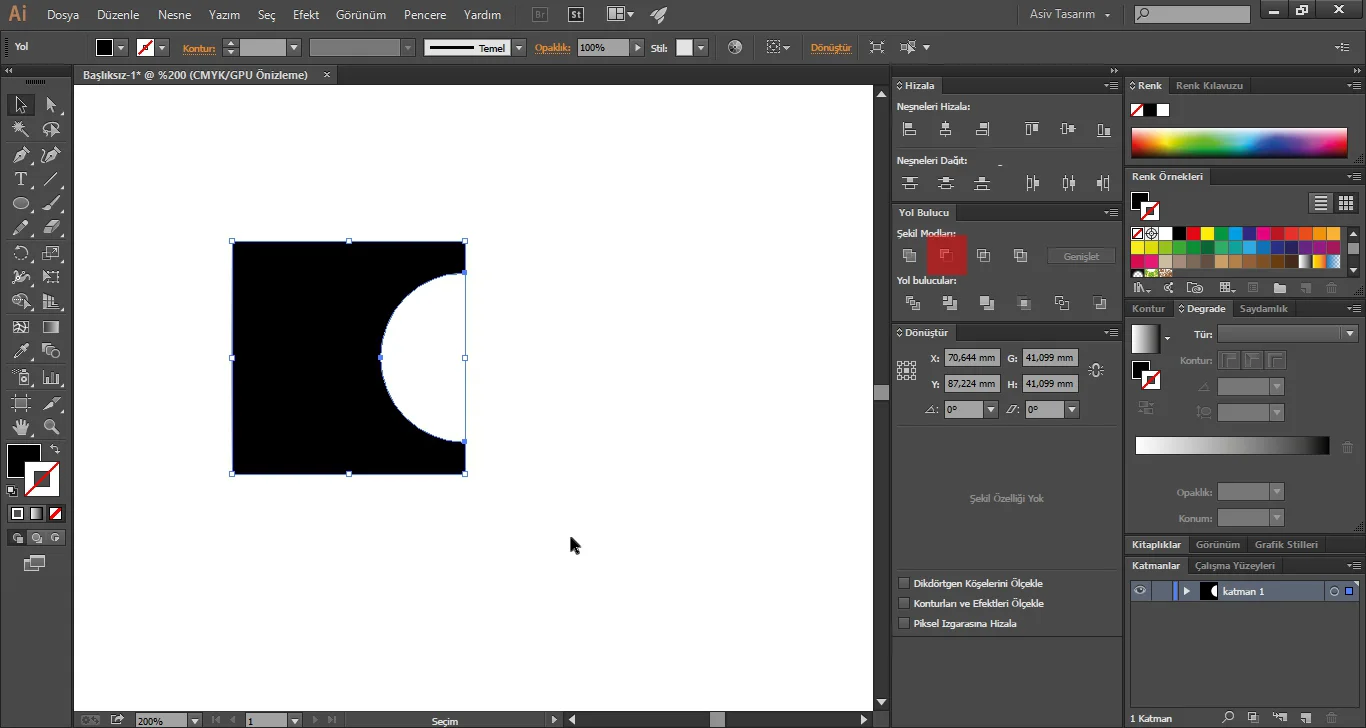Open the Stil dropdown in control bar
This screenshot has height=728, width=1366.
click(701, 47)
